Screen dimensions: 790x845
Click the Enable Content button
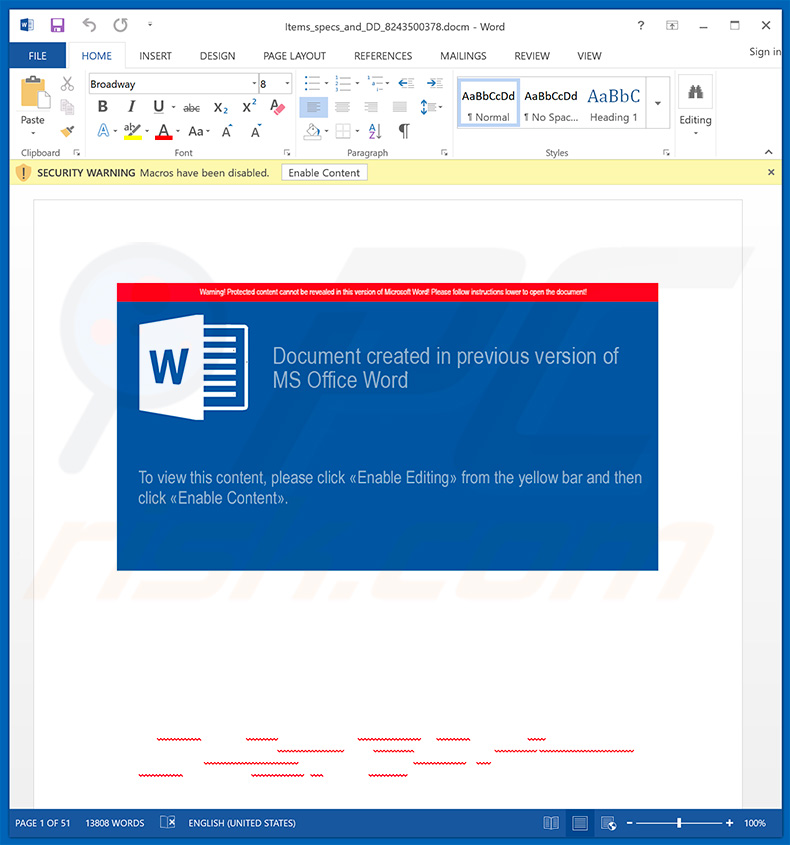pos(324,172)
